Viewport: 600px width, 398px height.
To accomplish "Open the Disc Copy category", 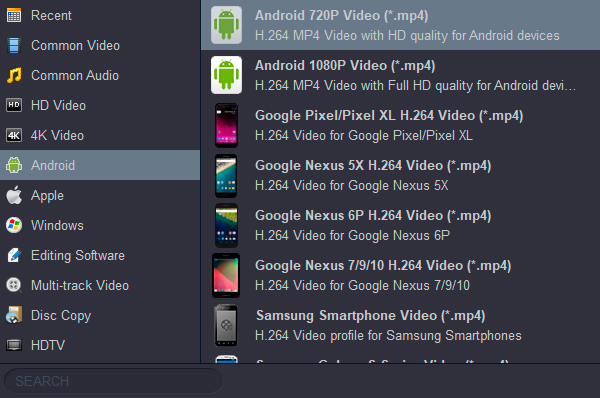I will [100, 315].
